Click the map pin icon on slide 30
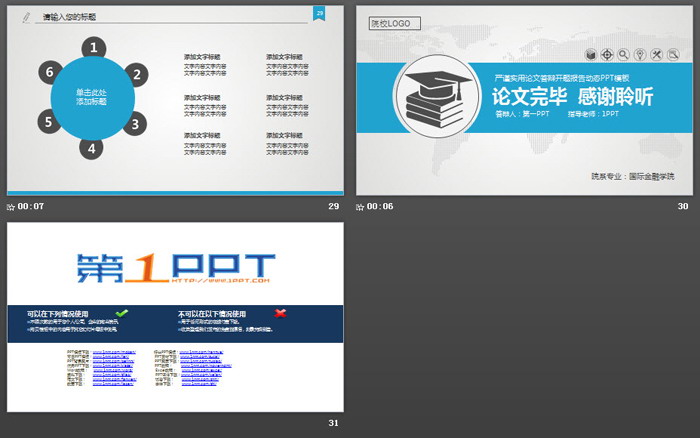The width and height of the screenshot is (700, 438). pyautogui.click(x=640, y=55)
